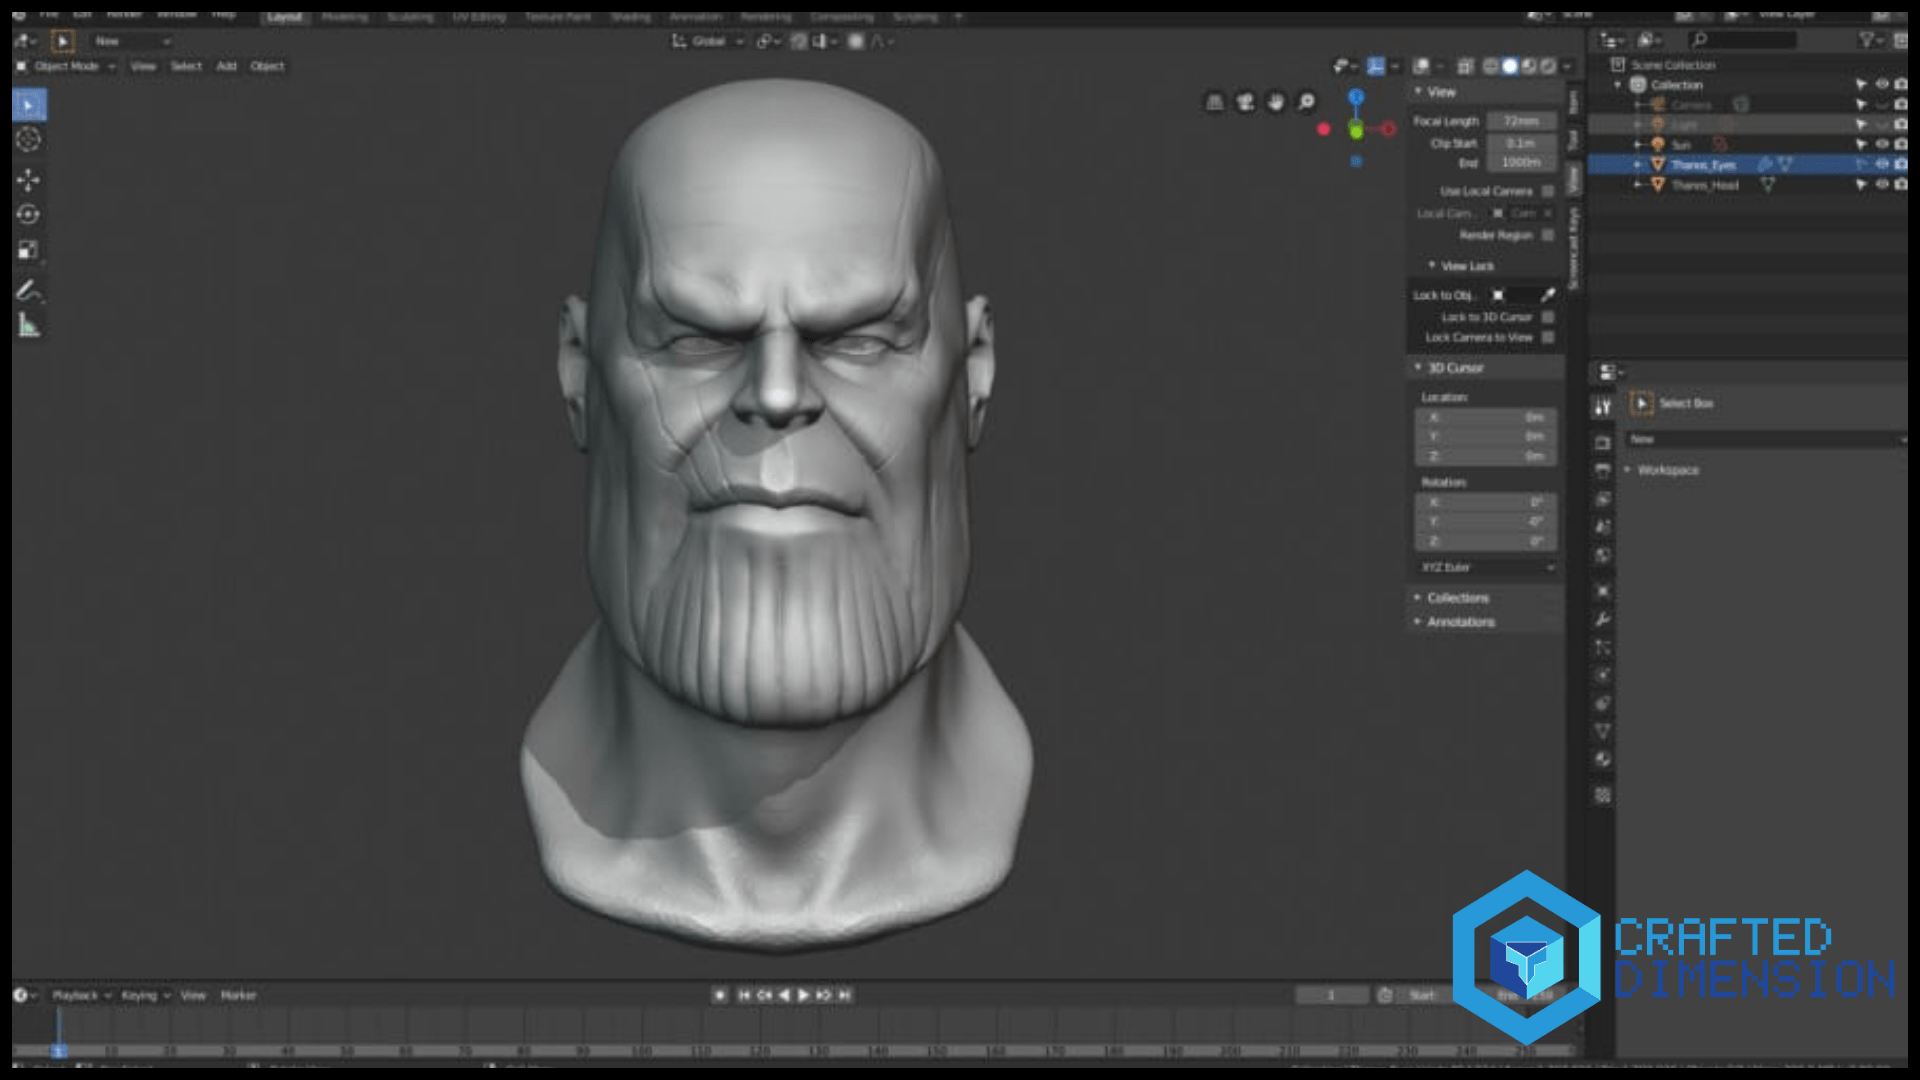Select the Rotate tool
Screen dimensions: 1920x1080
(x=29, y=215)
